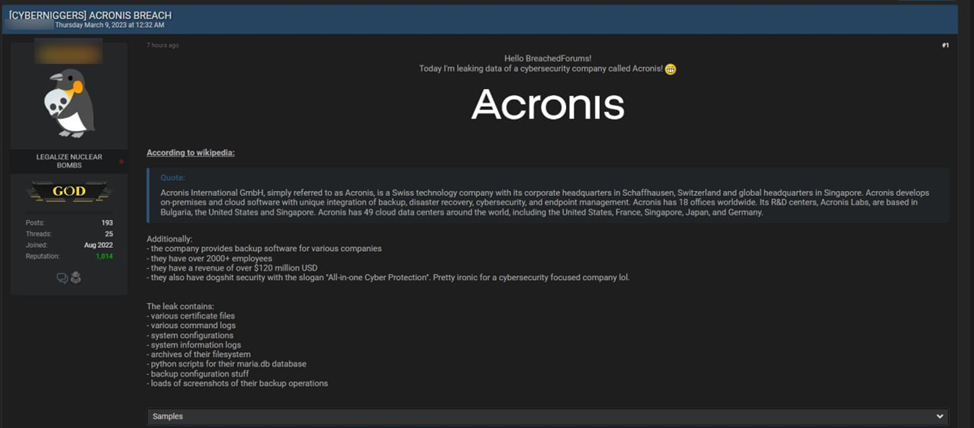The height and width of the screenshot is (428, 974).
Task: Click the Threads count 25
Action: 109,234
